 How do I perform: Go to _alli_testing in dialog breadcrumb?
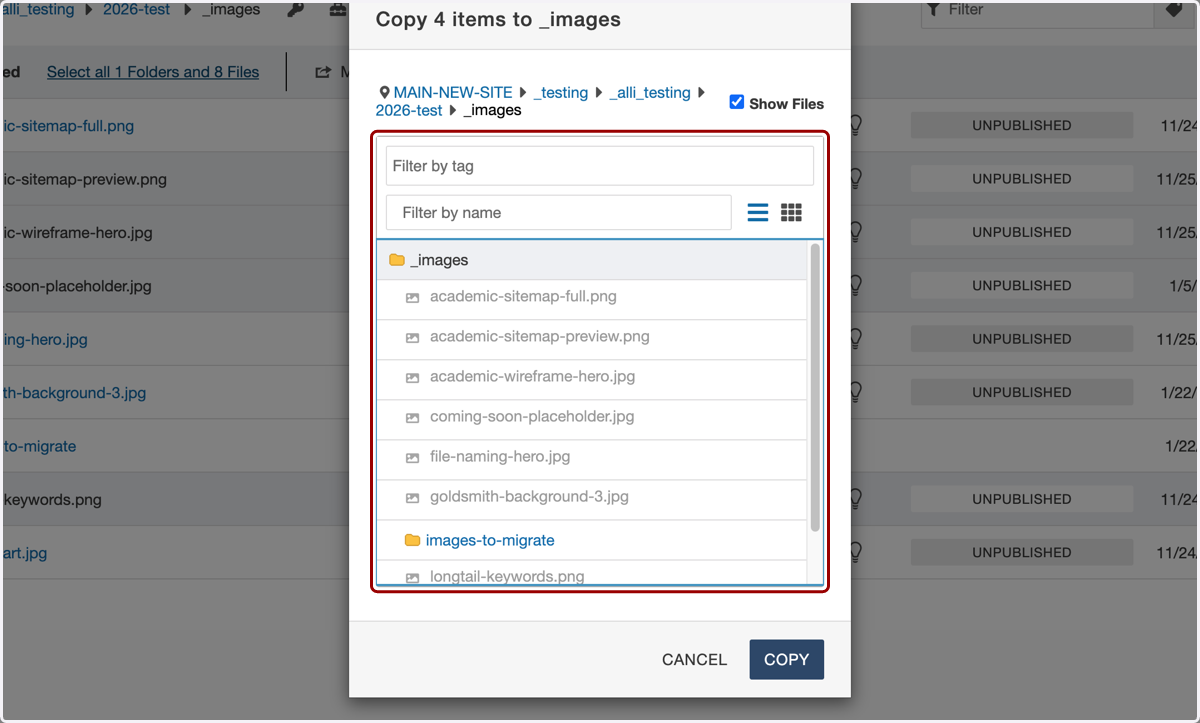[x=650, y=92]
